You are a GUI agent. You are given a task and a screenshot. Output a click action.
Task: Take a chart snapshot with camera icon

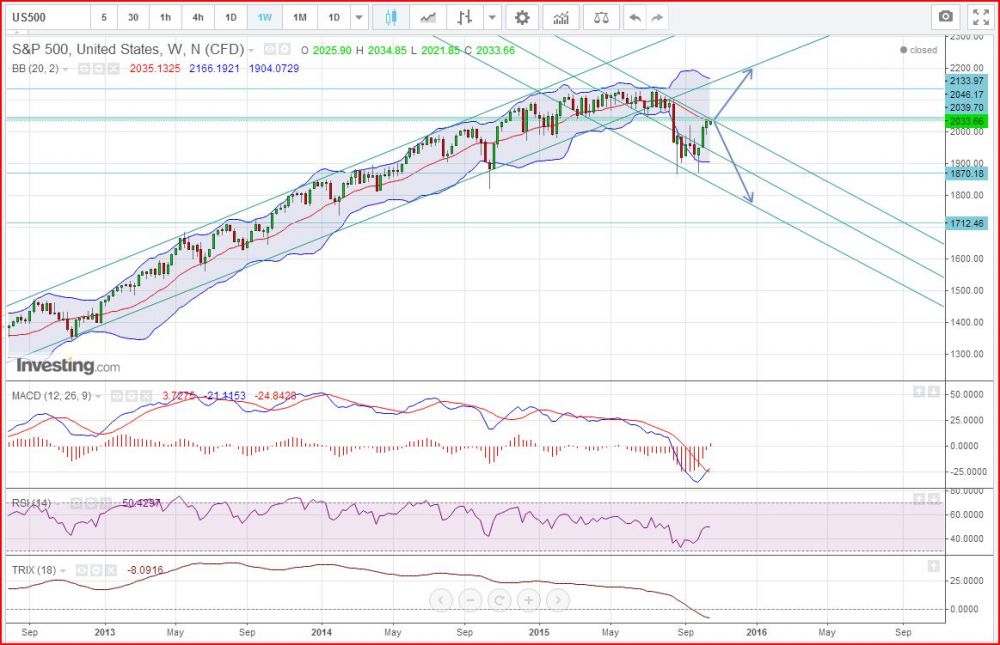pos(944,17)
